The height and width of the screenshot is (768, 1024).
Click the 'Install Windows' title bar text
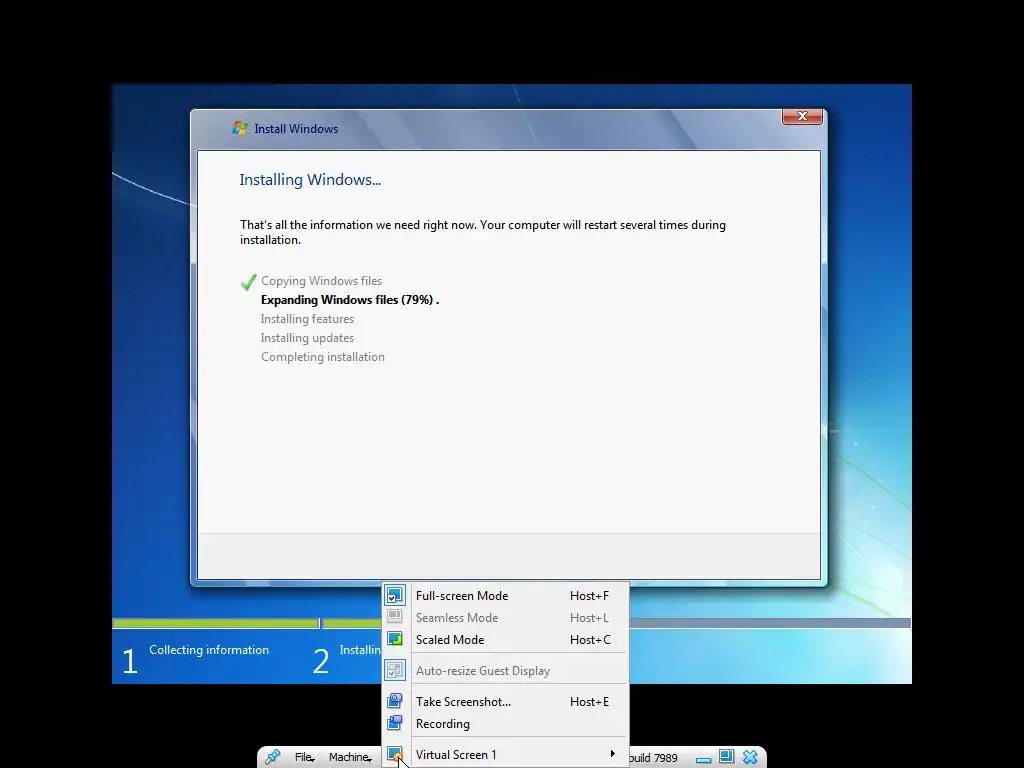point(296,129)
